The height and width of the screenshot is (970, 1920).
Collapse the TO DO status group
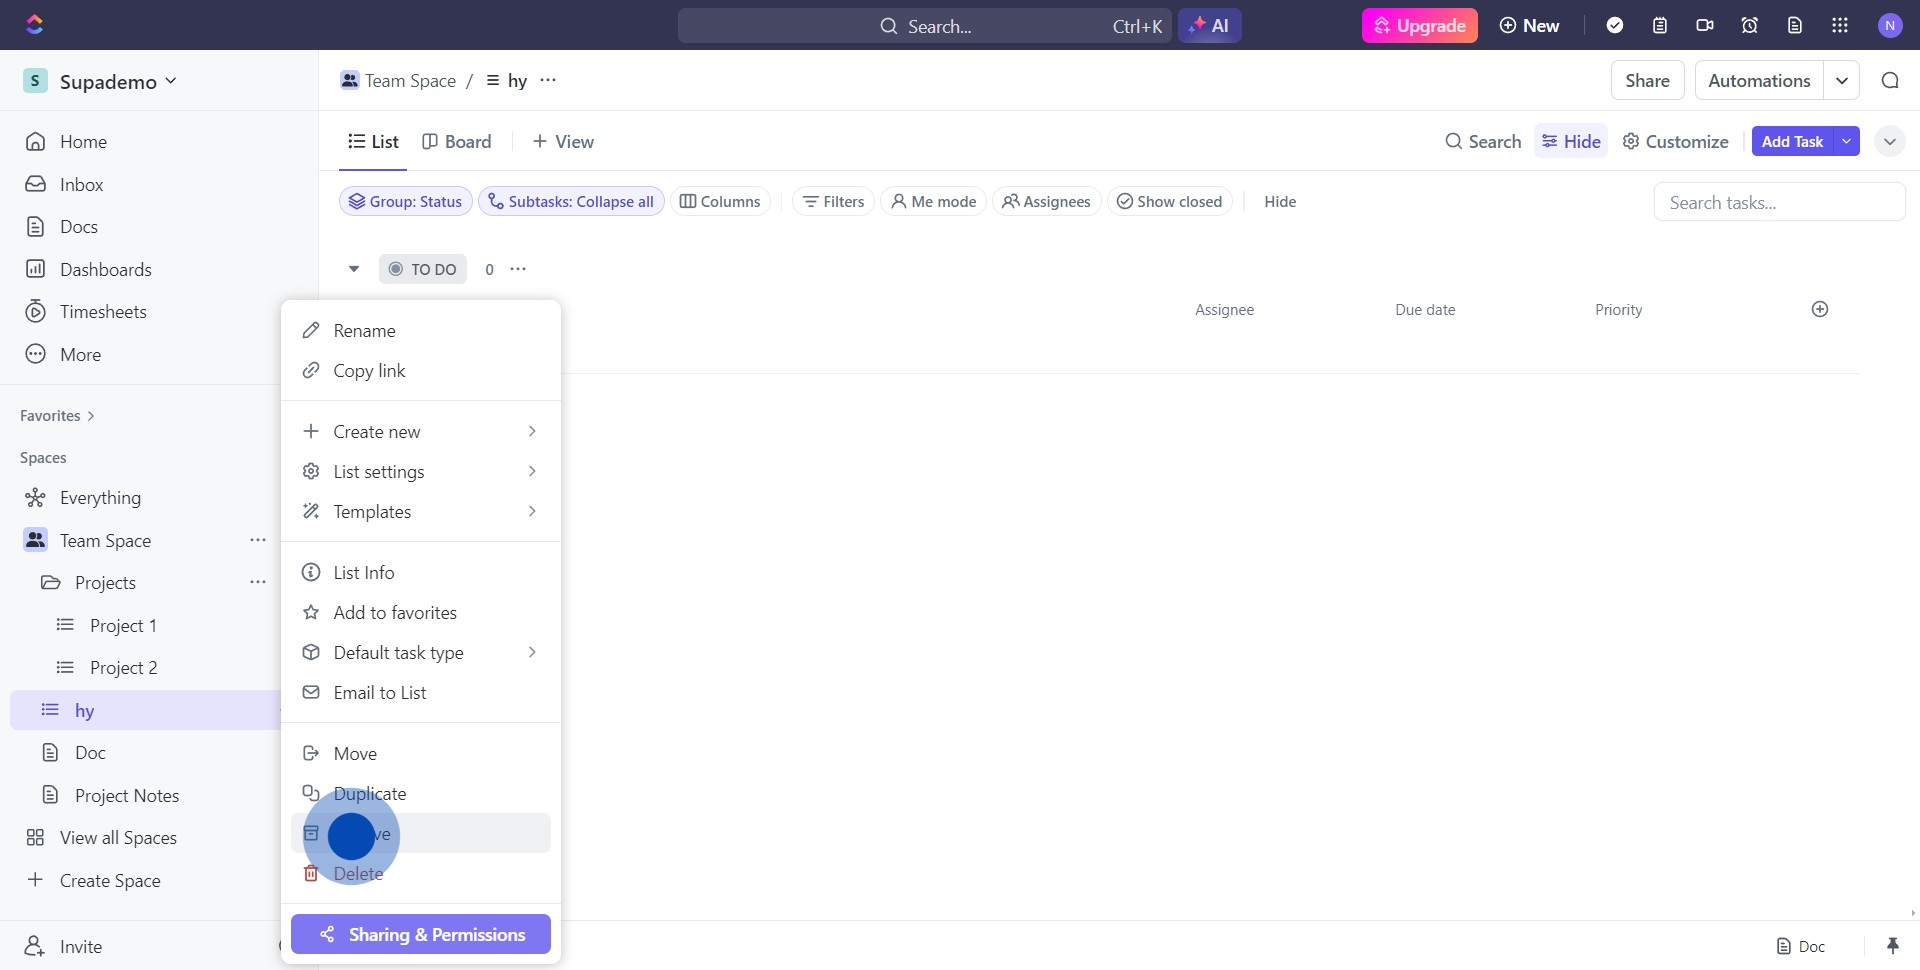pos(354,269)
